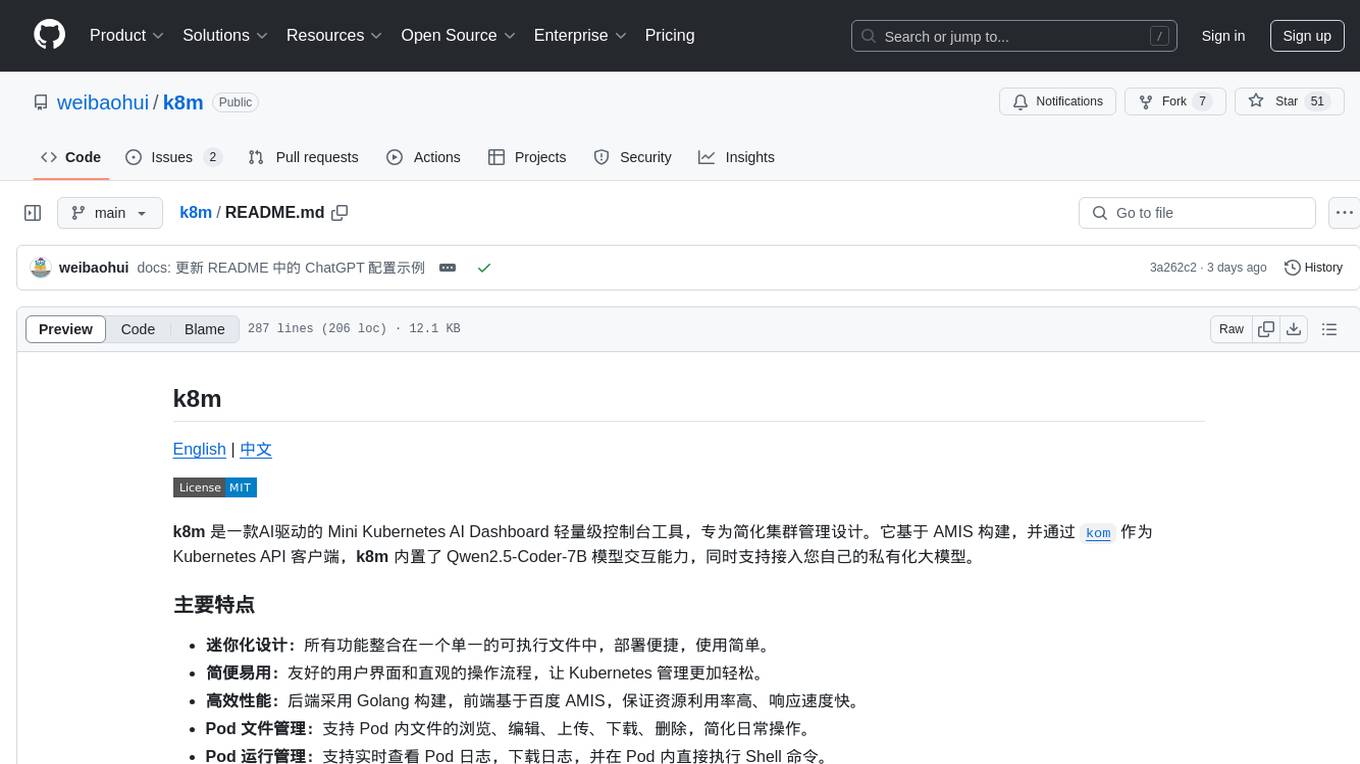Open the k8m repository link in header

(x=183, y=102)
